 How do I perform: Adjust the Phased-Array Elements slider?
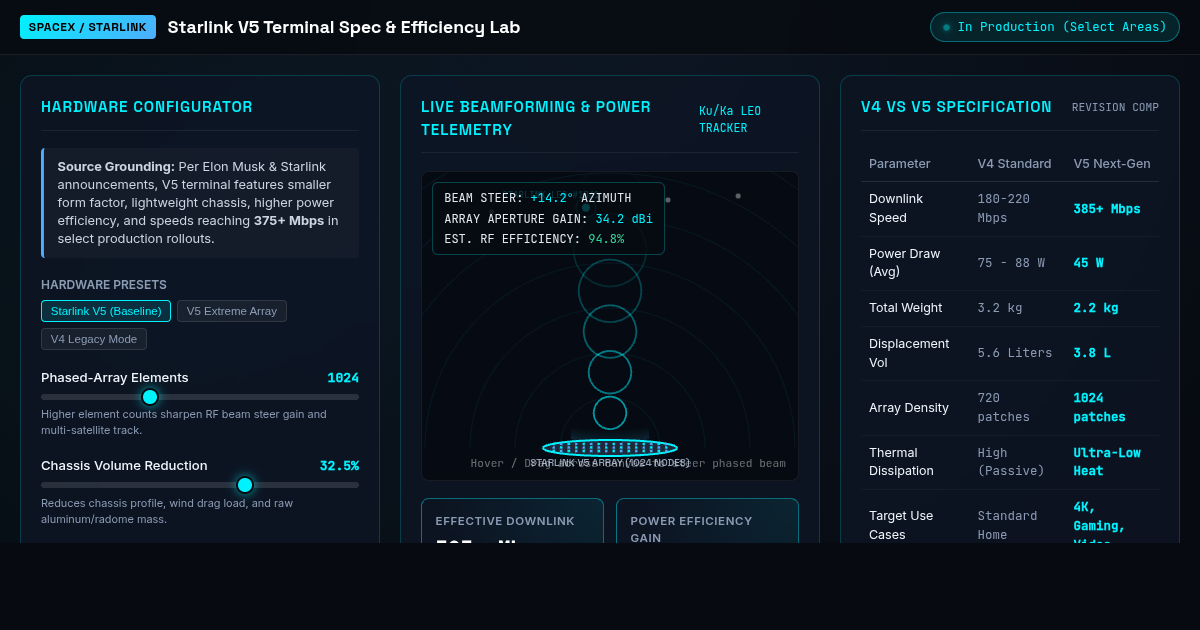[200, 397]
